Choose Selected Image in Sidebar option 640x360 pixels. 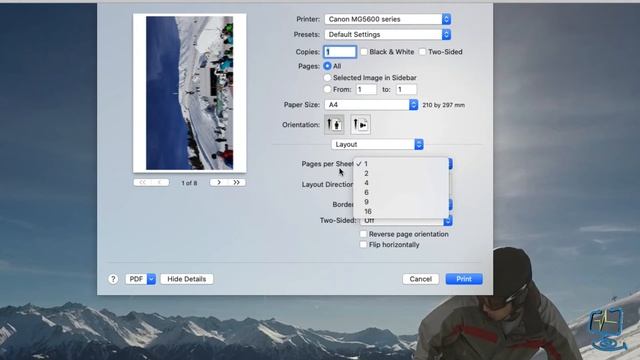pos(327,78)
